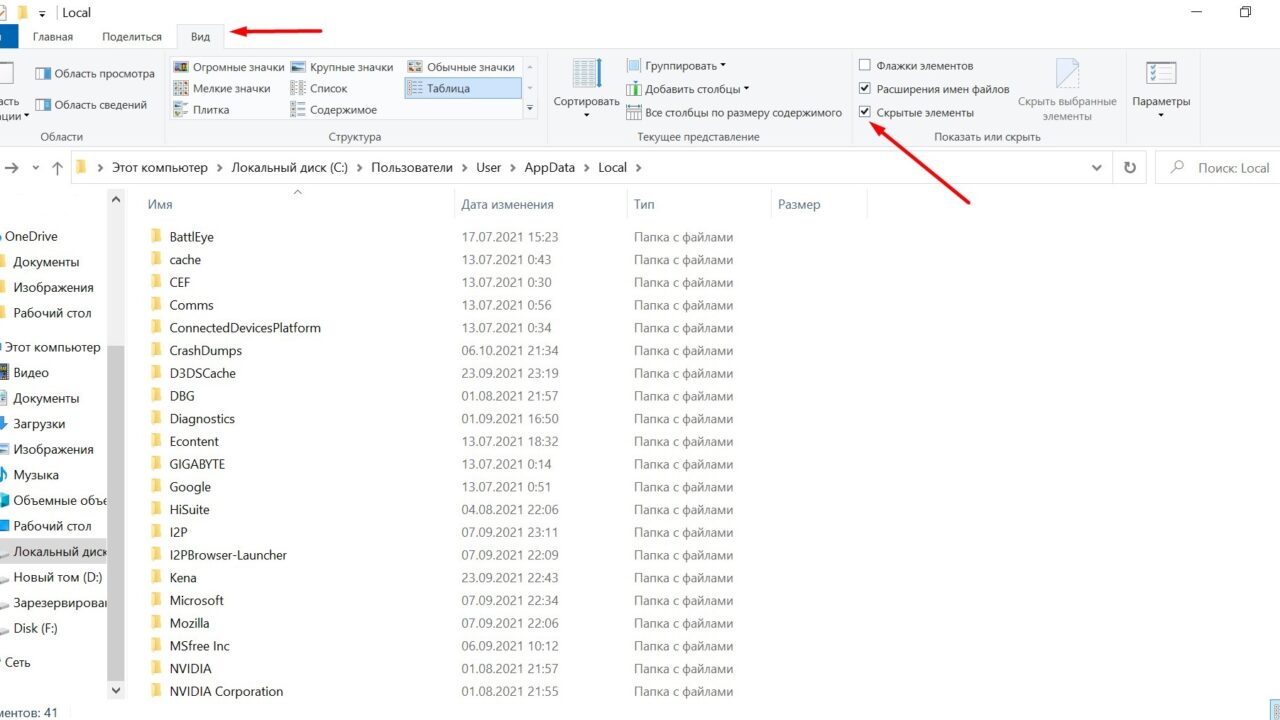The image size is (1280, 720).
Task: Click the refresh button beside address bar
Action: (1130, 168)
